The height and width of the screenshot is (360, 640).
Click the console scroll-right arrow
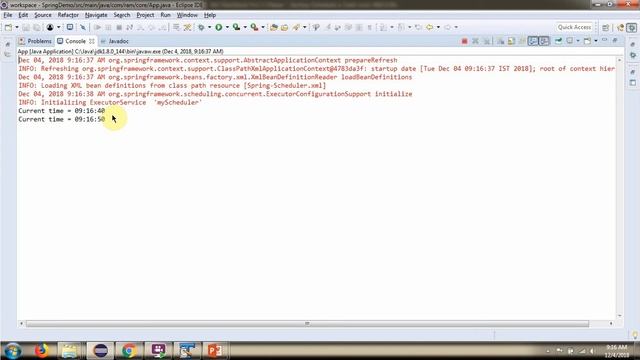click(x=611, y=324)
